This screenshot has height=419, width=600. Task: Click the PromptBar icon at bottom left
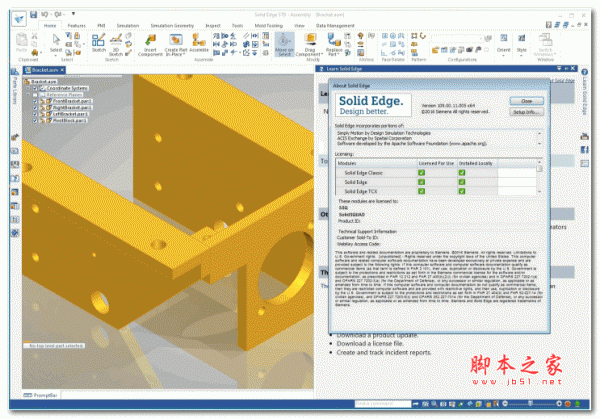tap(27, 395)
